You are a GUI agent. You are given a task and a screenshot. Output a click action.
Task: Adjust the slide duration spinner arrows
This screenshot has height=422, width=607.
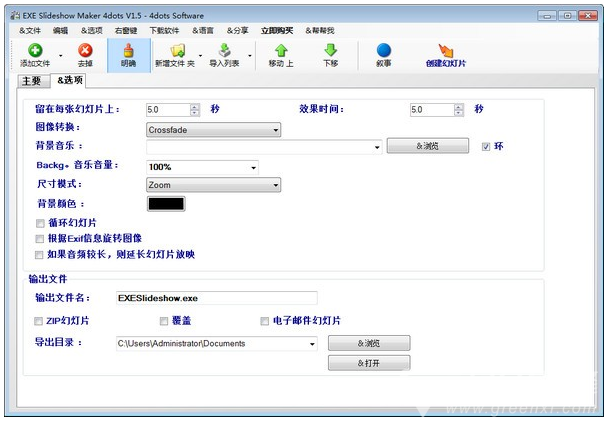pos(195,110)
